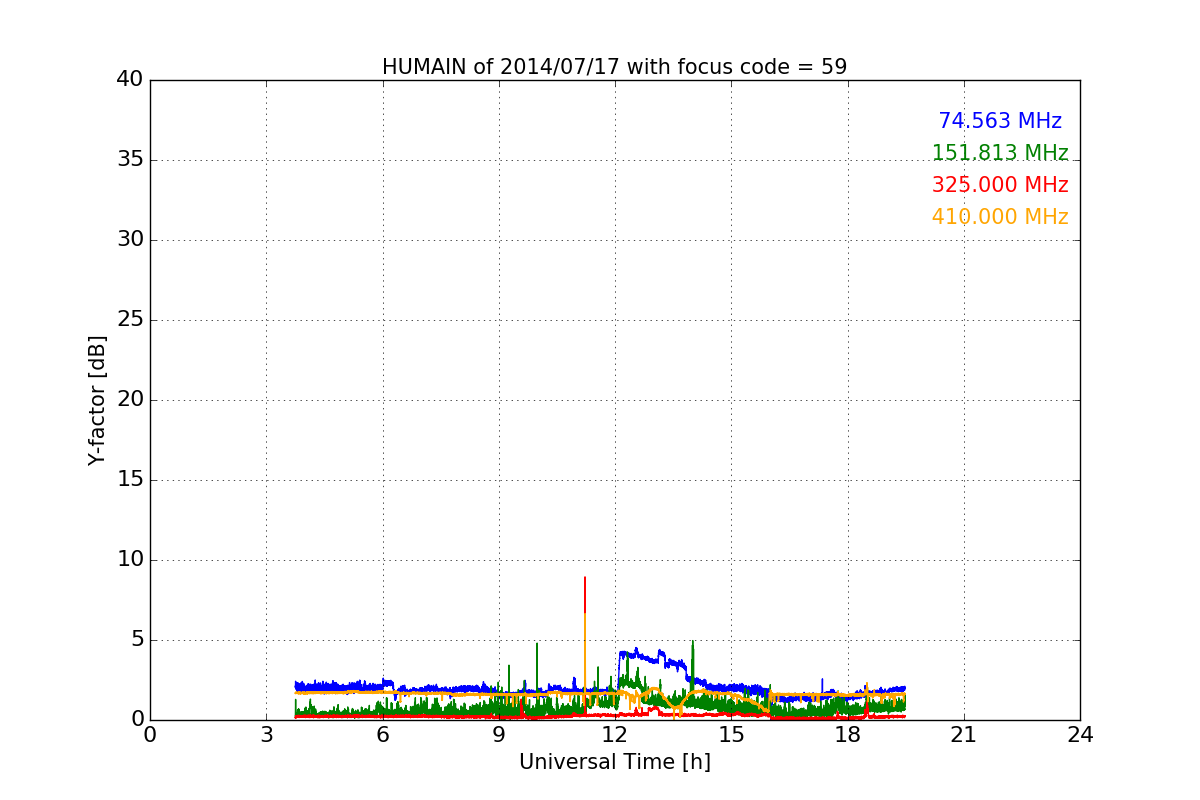Click the green spike peak near 14 h
This screenshot has height=800, width=1200.
point(692,642)
